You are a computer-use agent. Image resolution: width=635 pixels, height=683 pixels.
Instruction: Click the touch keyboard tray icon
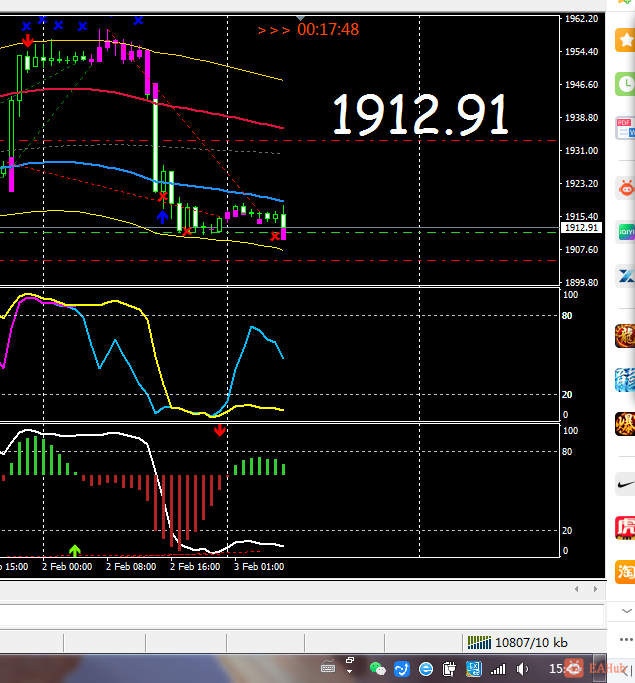328,666
